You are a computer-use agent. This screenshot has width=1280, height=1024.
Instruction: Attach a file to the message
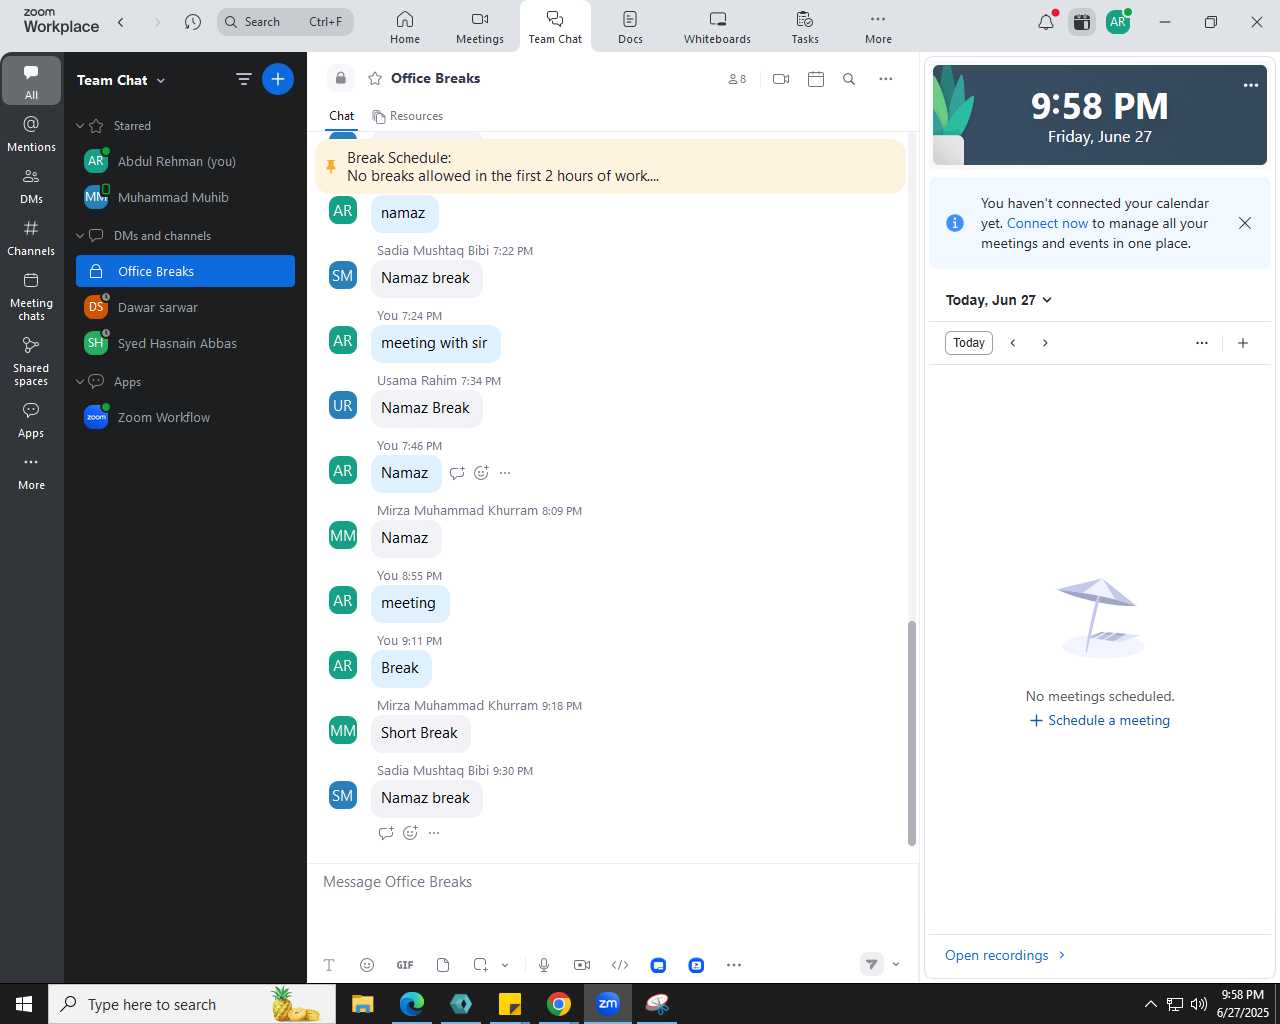(x=443, y=965)
